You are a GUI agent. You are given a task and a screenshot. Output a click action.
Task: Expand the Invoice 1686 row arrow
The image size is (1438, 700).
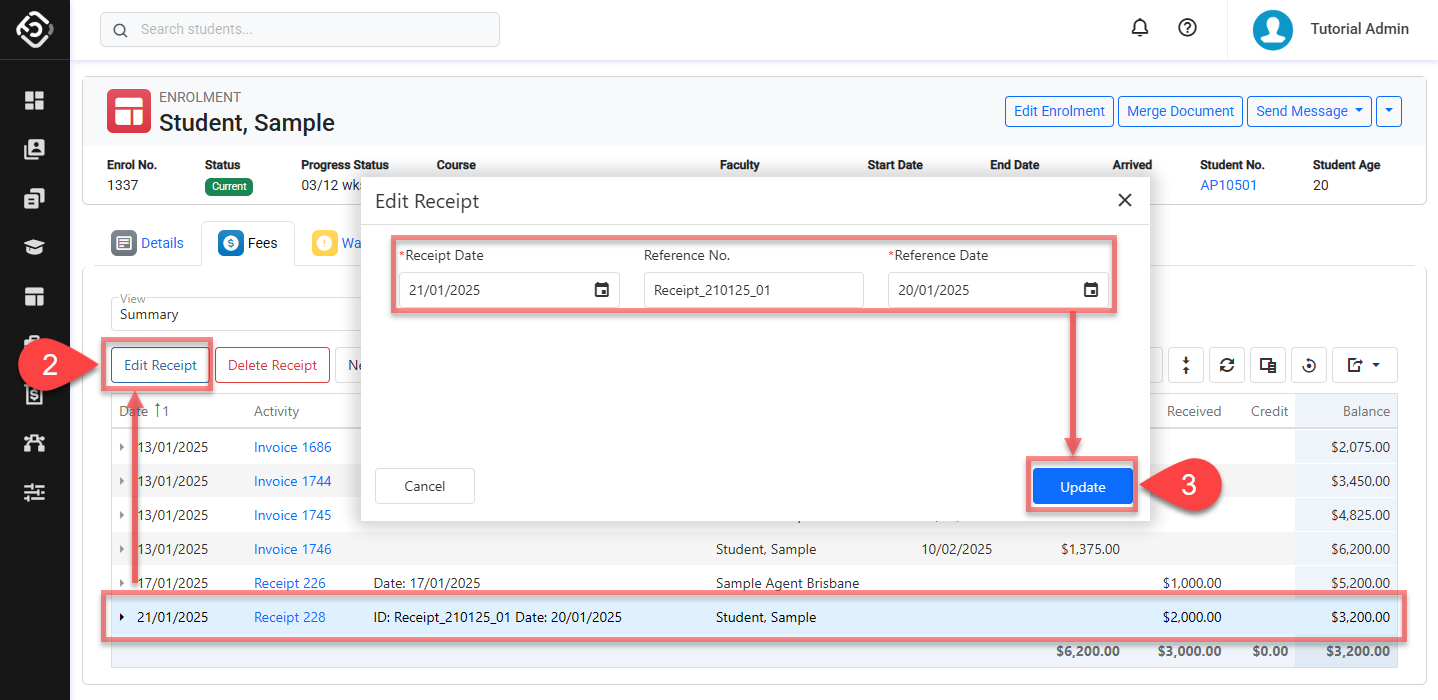point(123,447)
